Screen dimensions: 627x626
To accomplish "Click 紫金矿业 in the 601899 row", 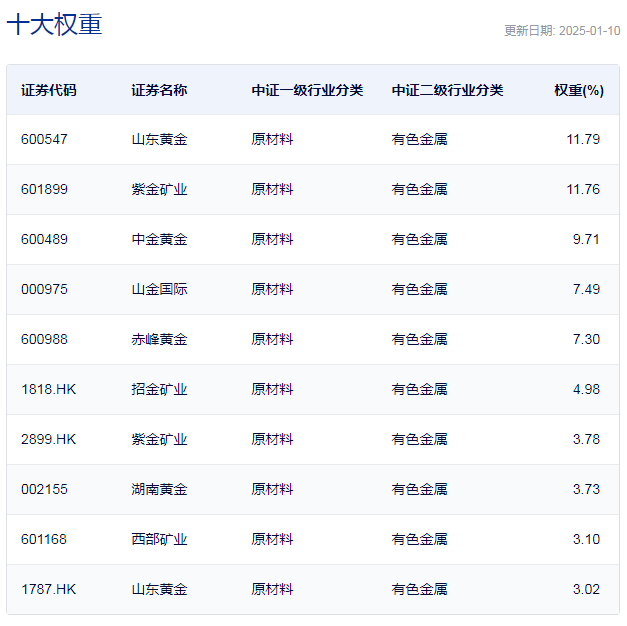I will click(159, 189).
